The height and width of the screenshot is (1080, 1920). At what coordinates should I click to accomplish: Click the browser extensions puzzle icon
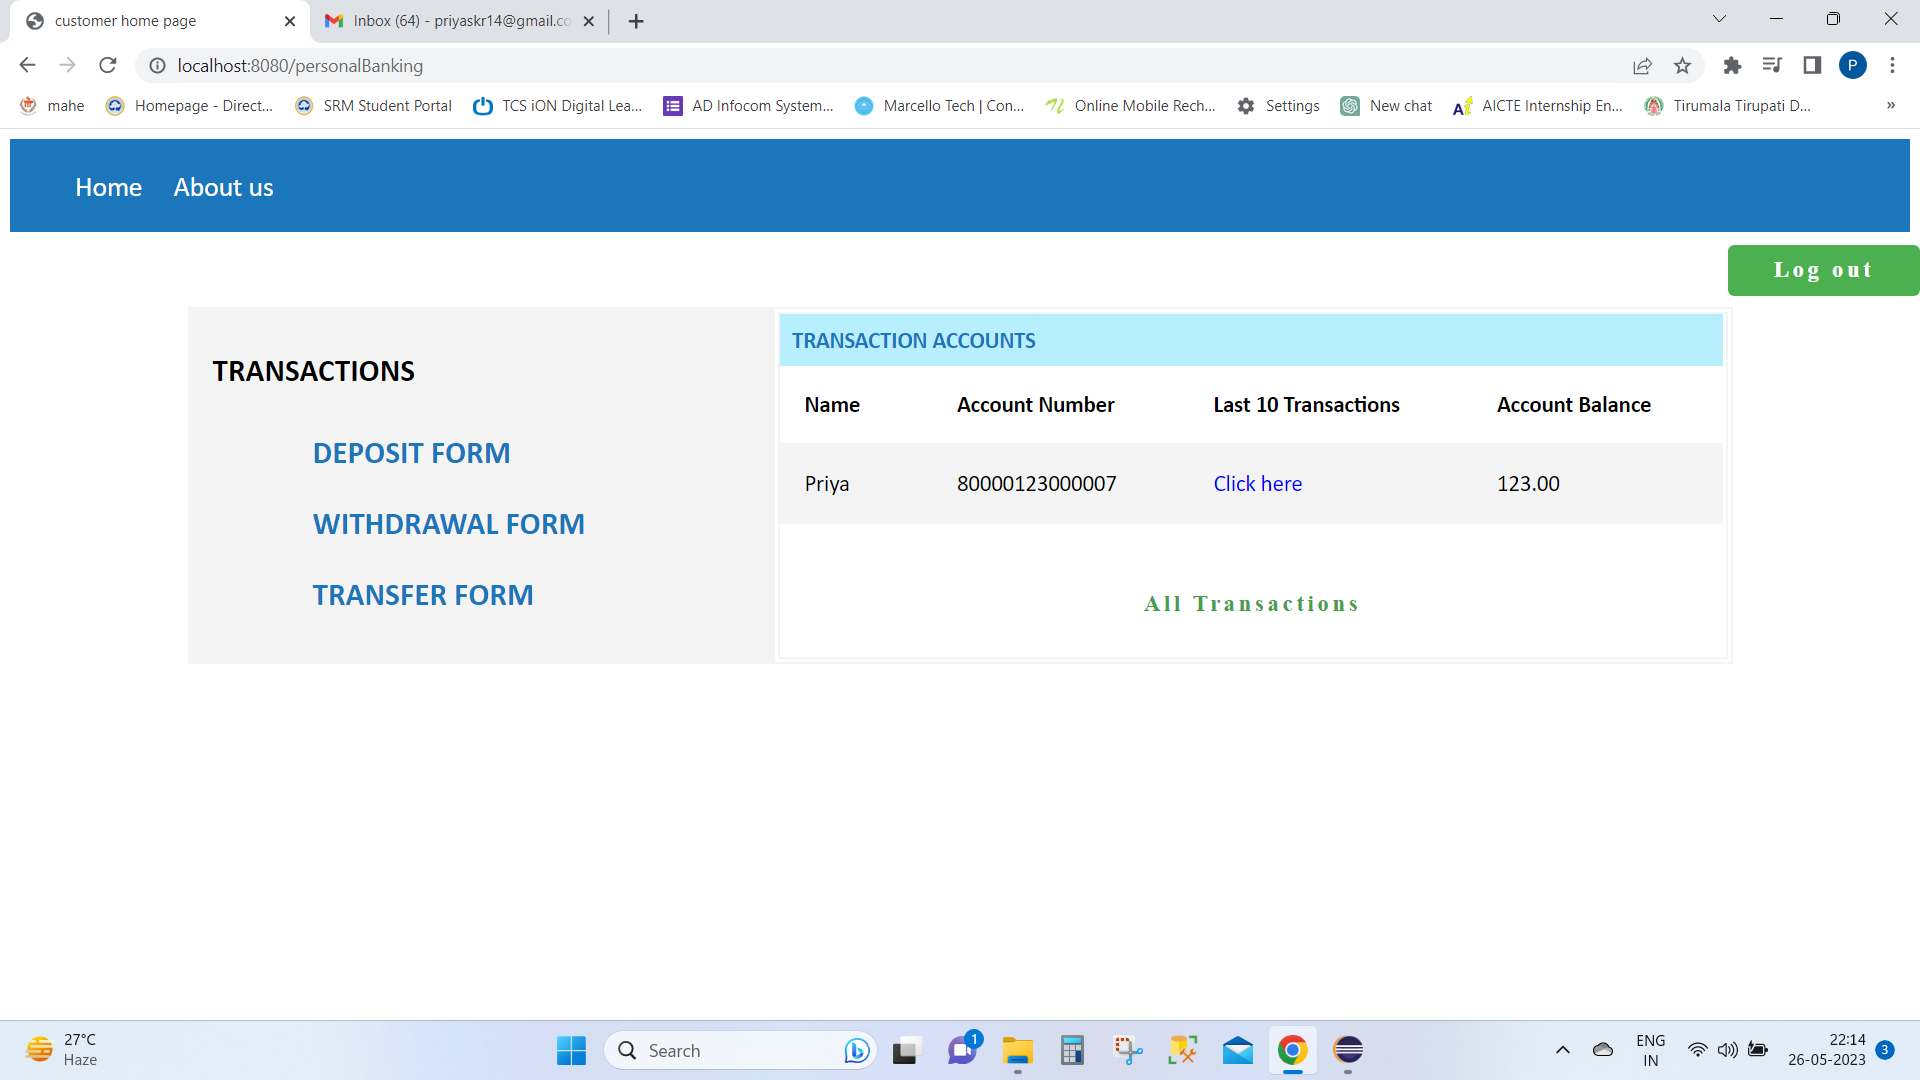click(x=1733, y=66)
